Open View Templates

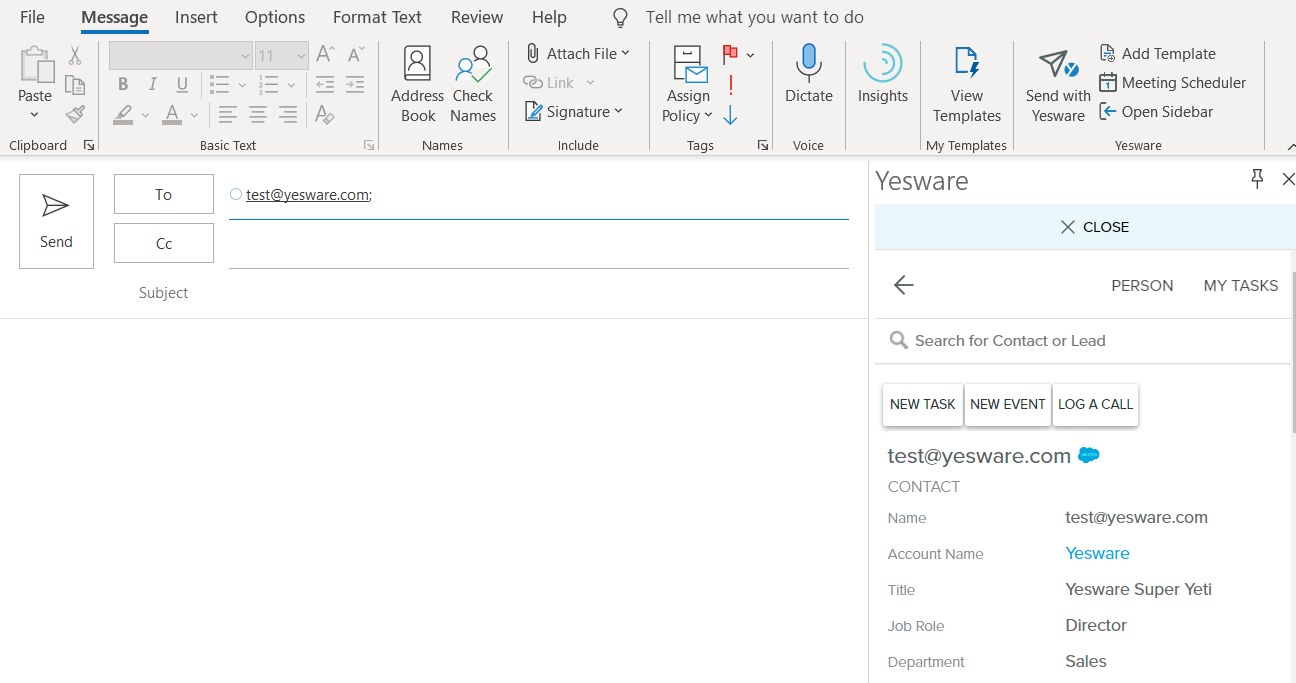pos(967,85)
